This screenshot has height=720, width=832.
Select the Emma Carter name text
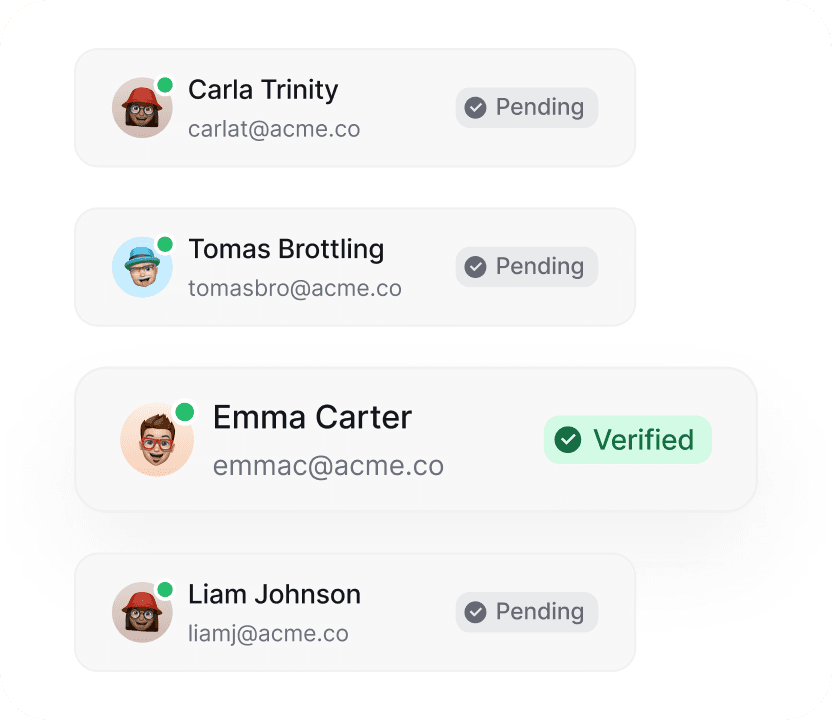[x=312, y=417]
